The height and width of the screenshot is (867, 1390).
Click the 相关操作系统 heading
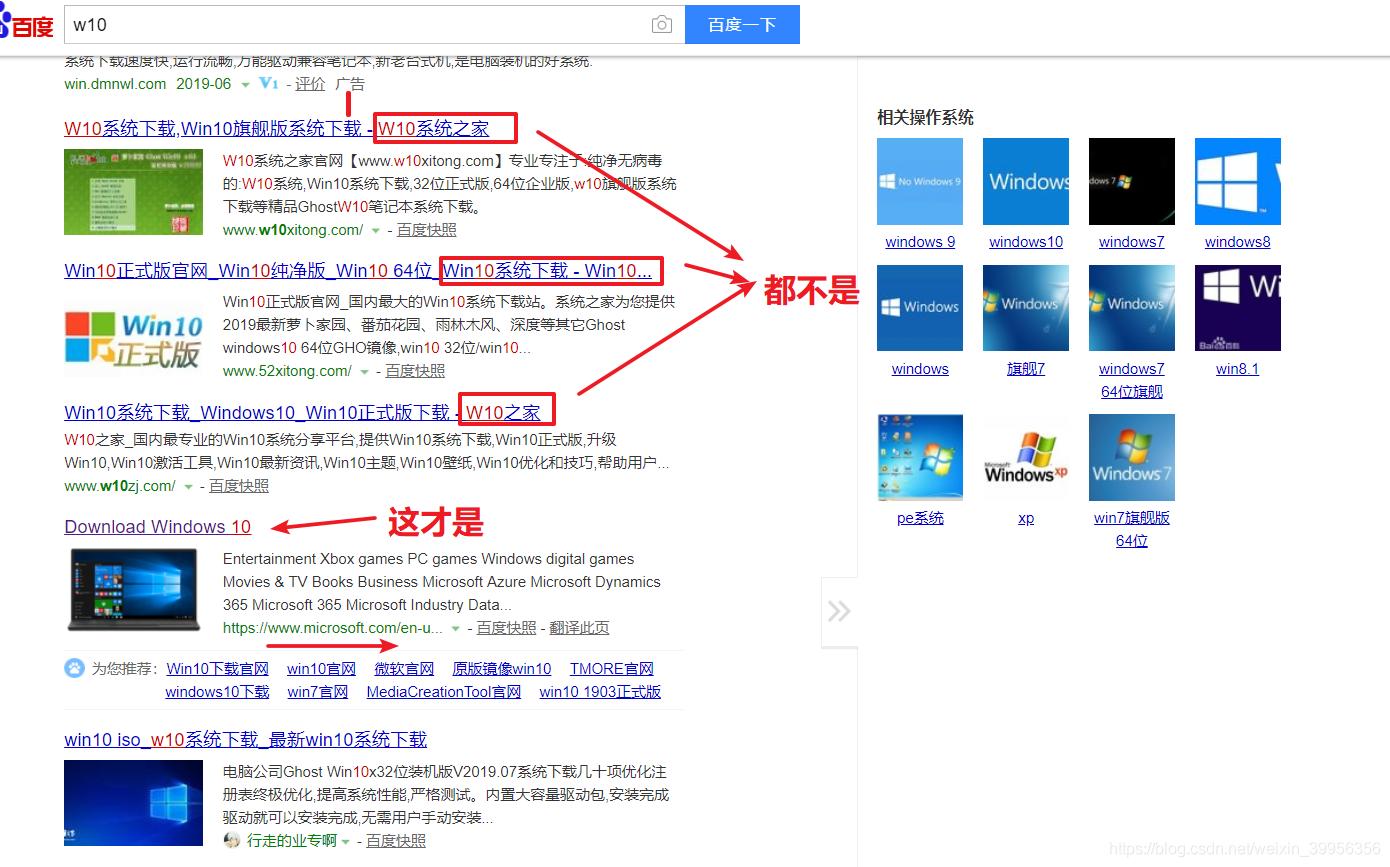pos(925,118)
